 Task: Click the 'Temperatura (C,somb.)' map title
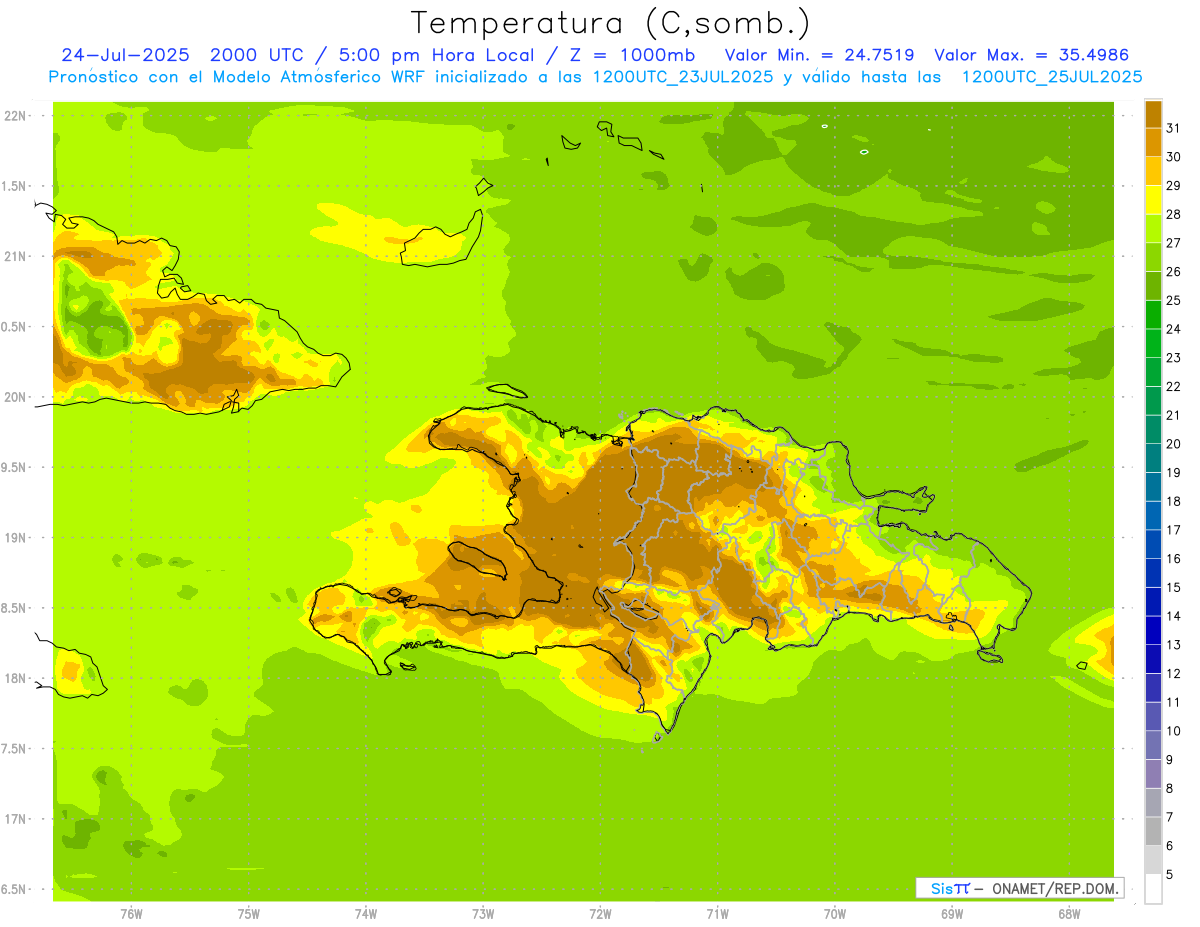(611, 23)
